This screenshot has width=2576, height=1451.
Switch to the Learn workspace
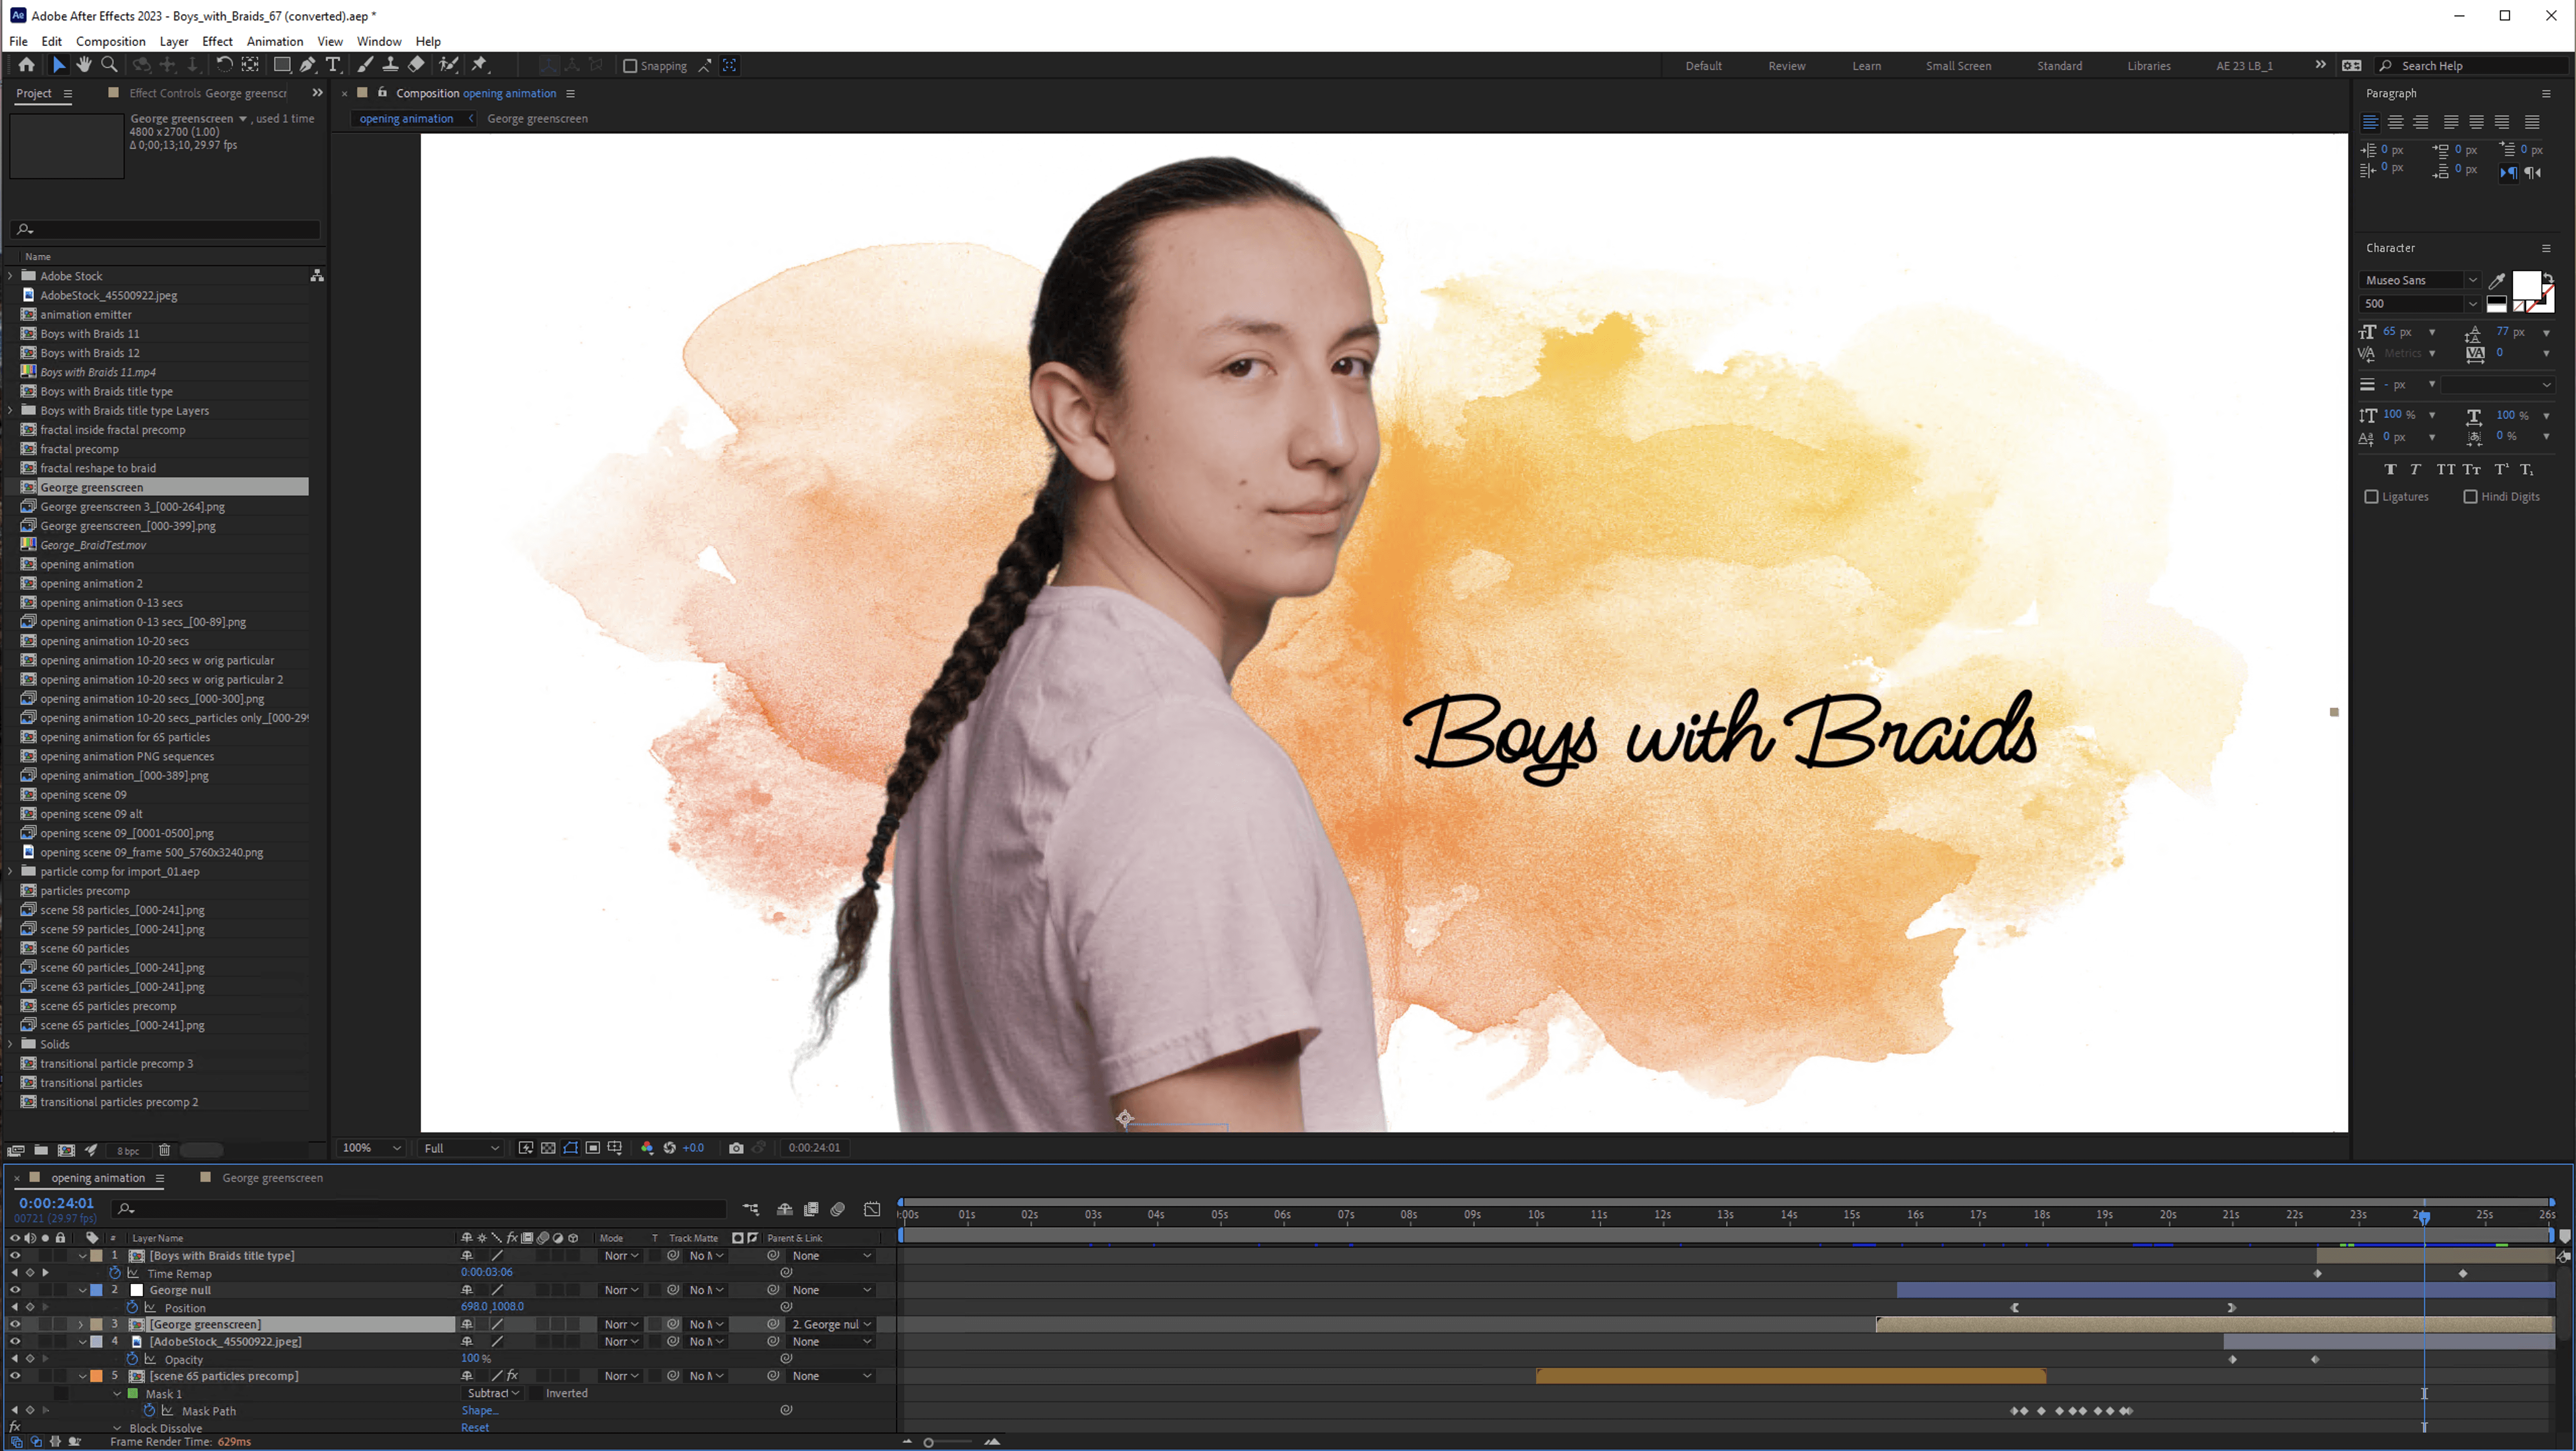pos(1866,66)
